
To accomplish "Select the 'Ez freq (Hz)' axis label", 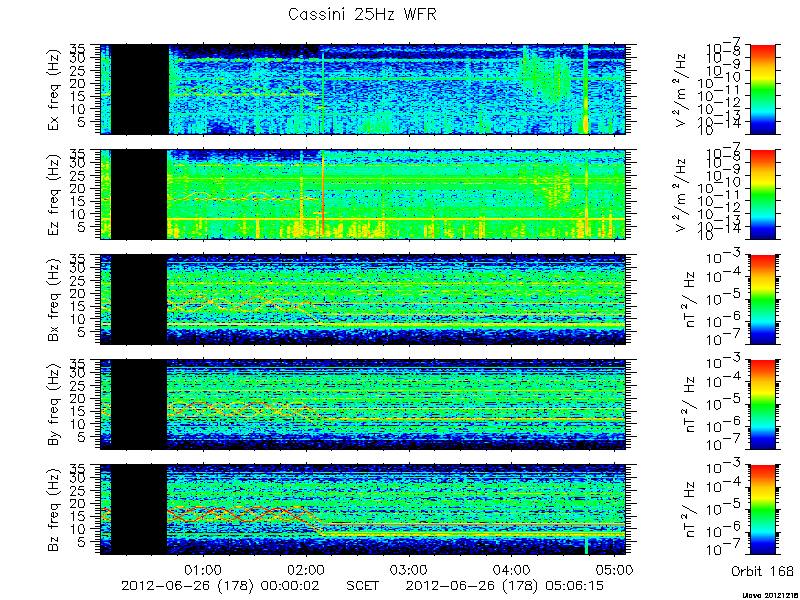I will tap(54, 195).
